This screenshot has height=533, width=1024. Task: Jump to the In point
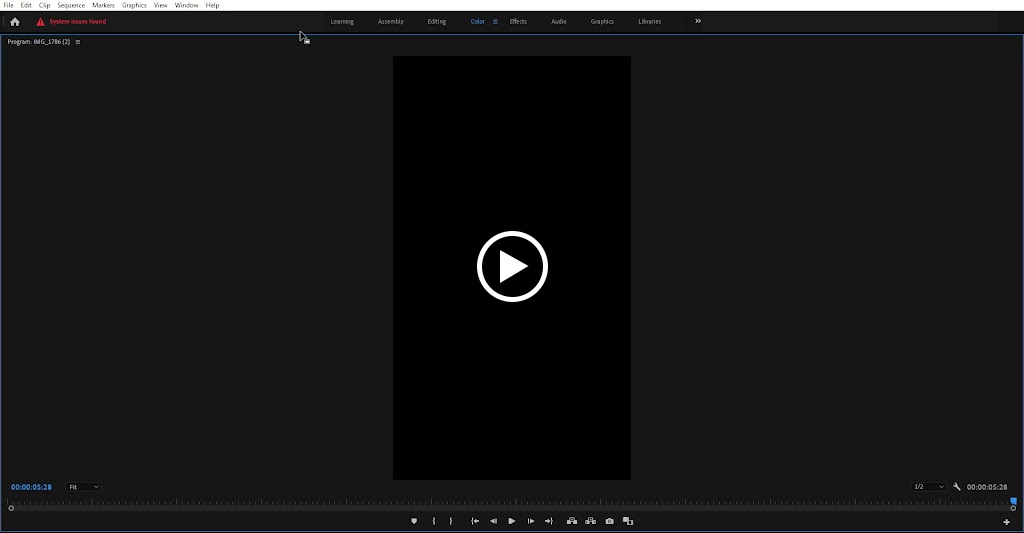(x=475, y=521)
